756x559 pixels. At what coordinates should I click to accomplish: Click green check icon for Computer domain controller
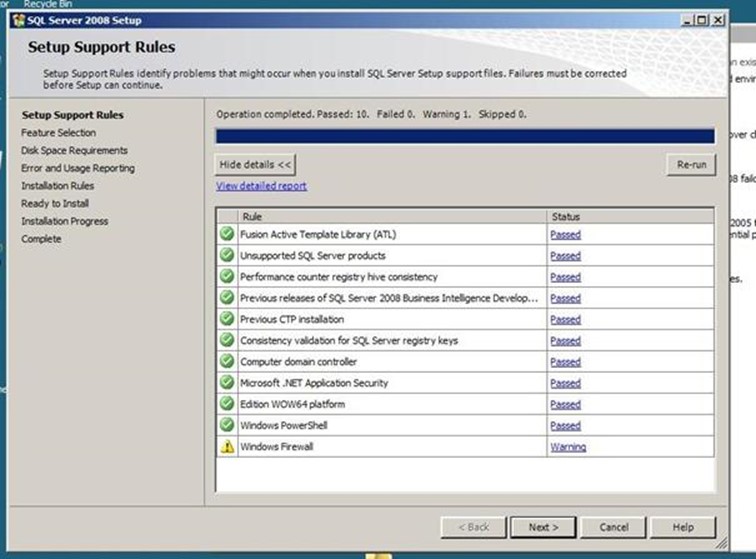(227, 361)
